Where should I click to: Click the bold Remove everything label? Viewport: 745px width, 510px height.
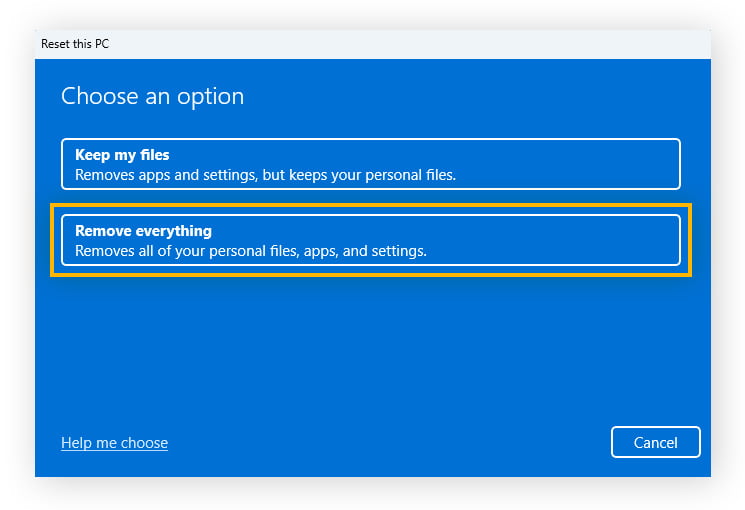[x=143, y=231]
